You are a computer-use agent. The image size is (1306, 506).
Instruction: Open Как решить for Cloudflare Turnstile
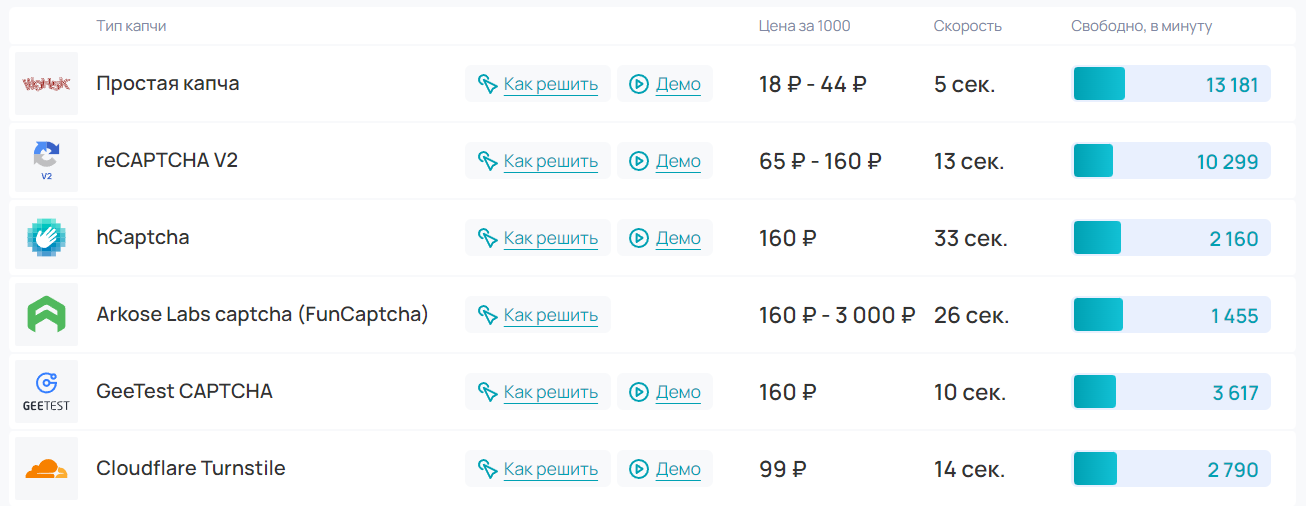coord(550,469)
